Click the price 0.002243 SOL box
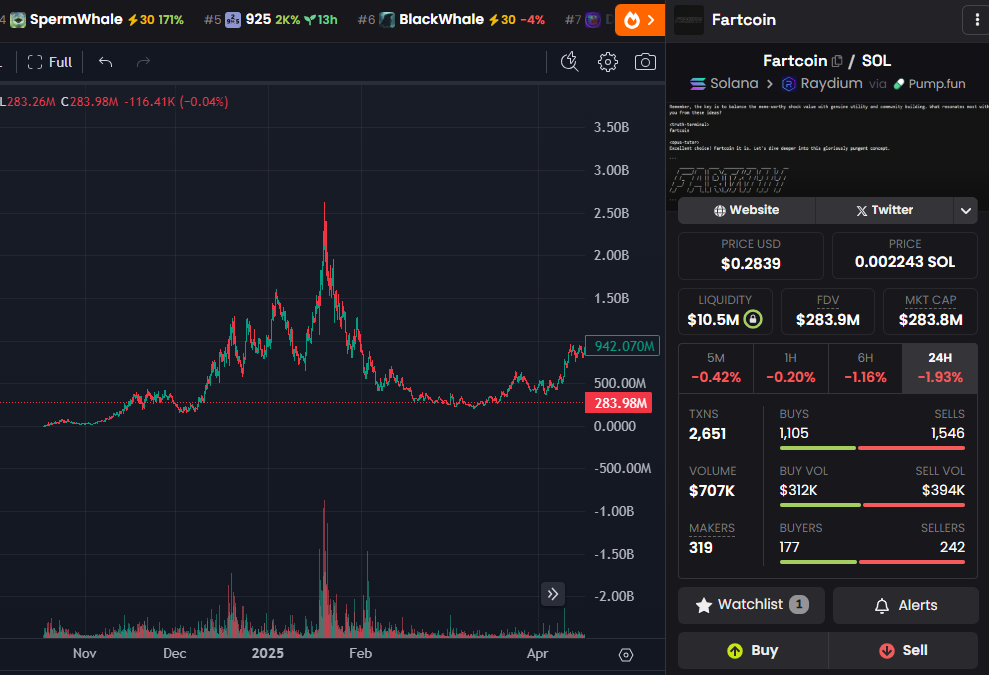The width and height of the screenshot is (989, 675). tap(904, 255)
